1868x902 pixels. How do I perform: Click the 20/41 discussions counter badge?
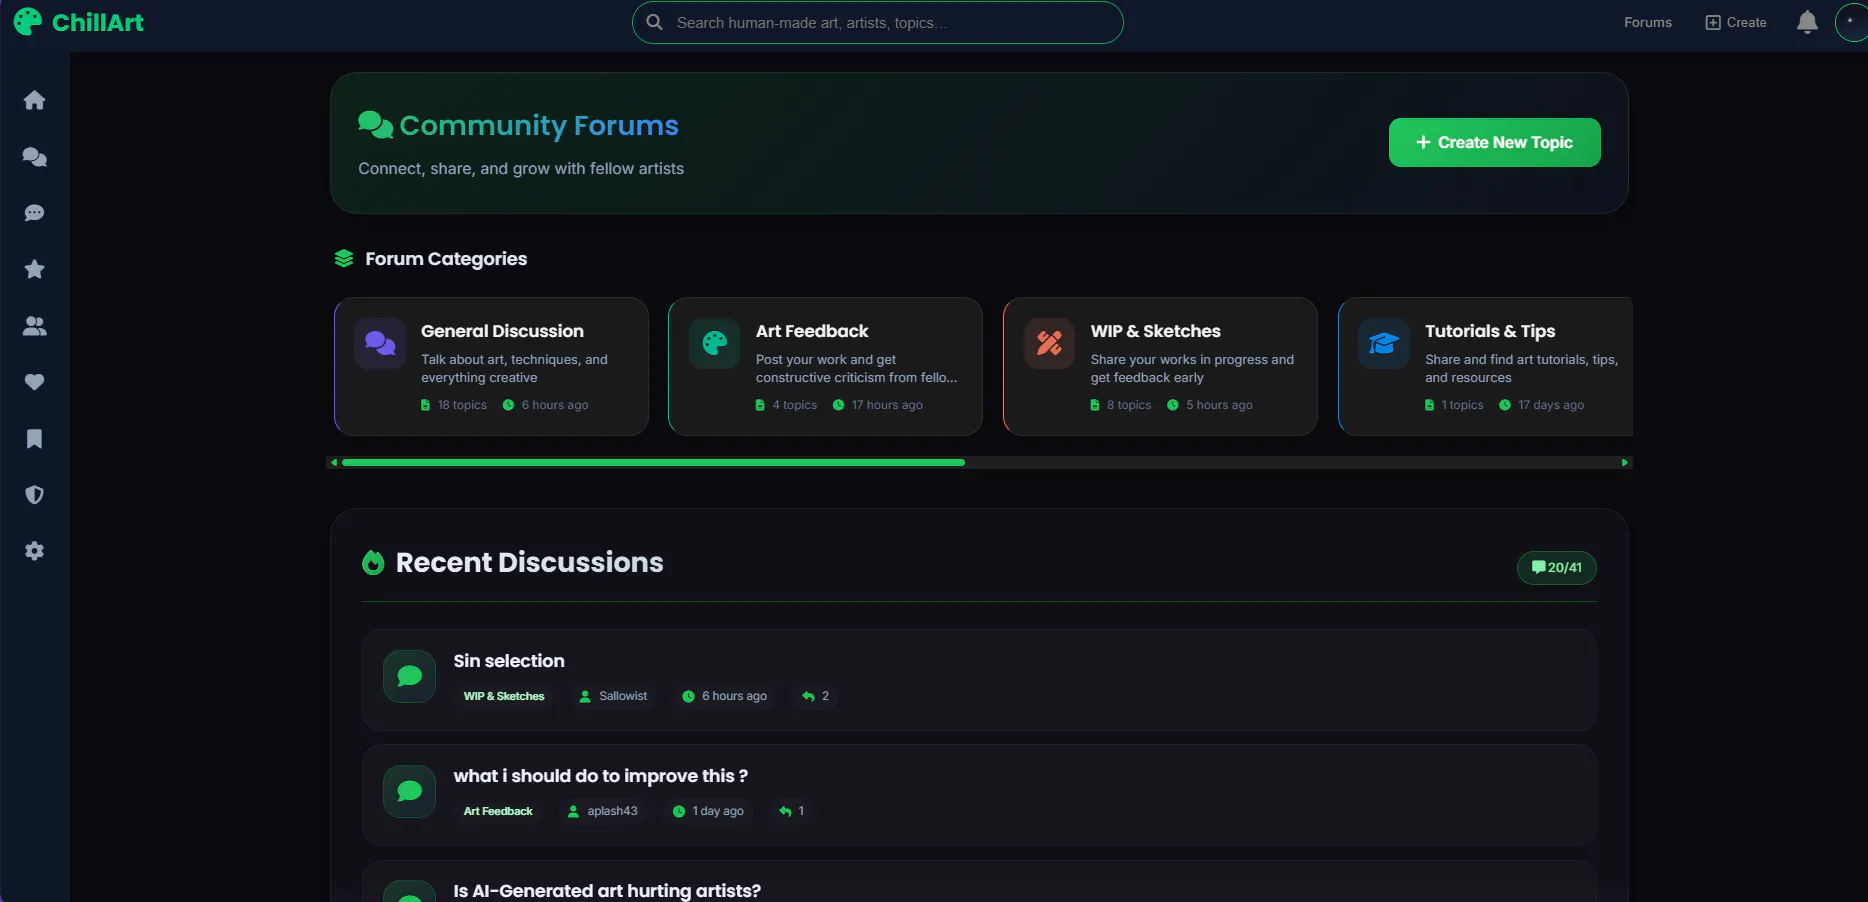click(x=1557, y=568)
